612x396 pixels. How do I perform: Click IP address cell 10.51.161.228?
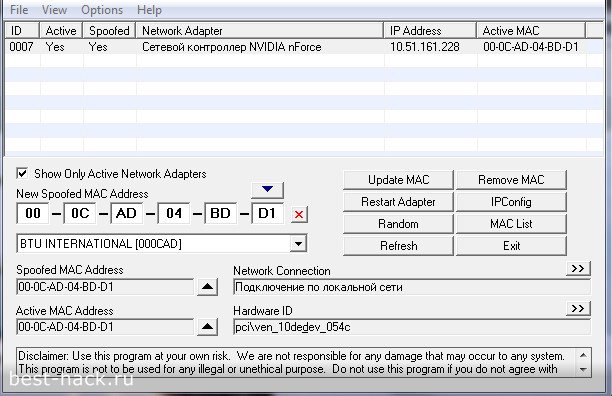tap(425, 47)
